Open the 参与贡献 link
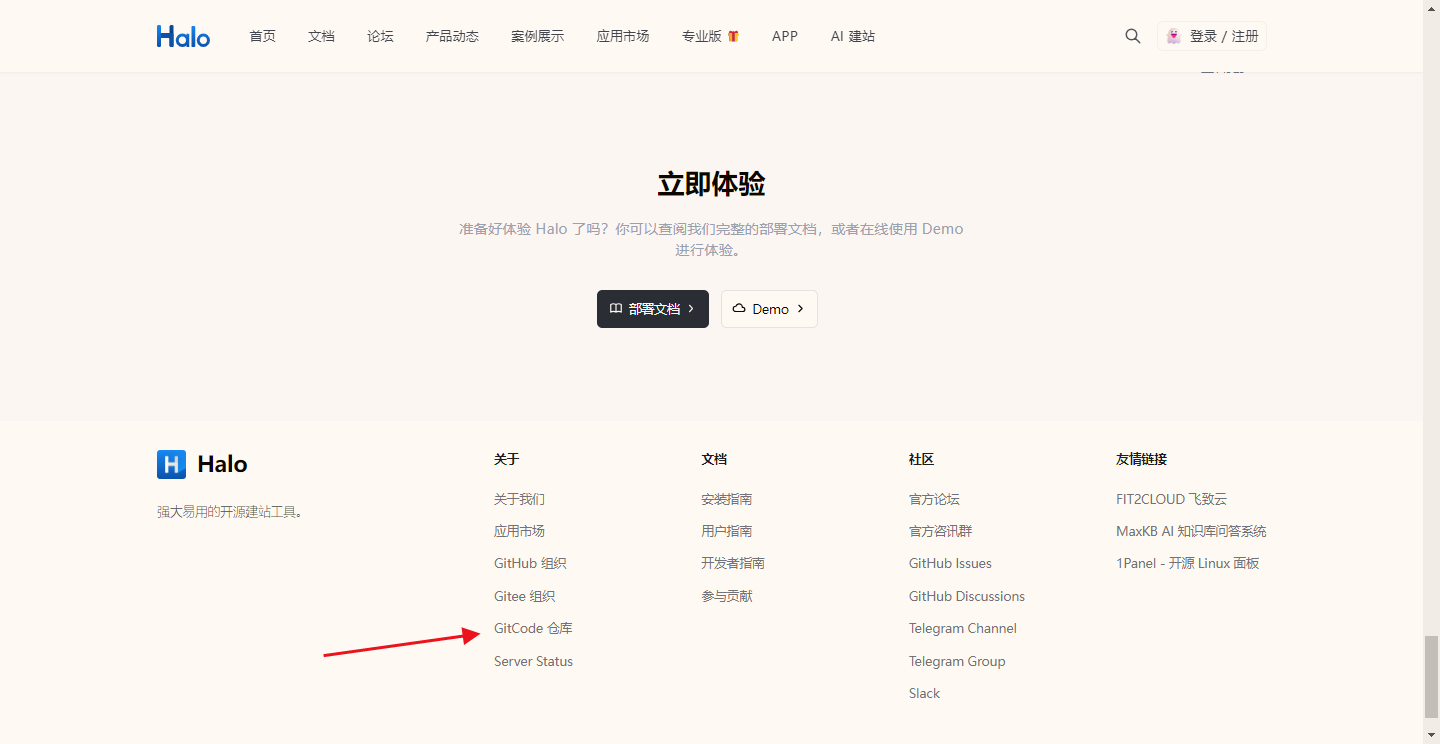Screen dimensions: 1440x744 click(727, 596)
